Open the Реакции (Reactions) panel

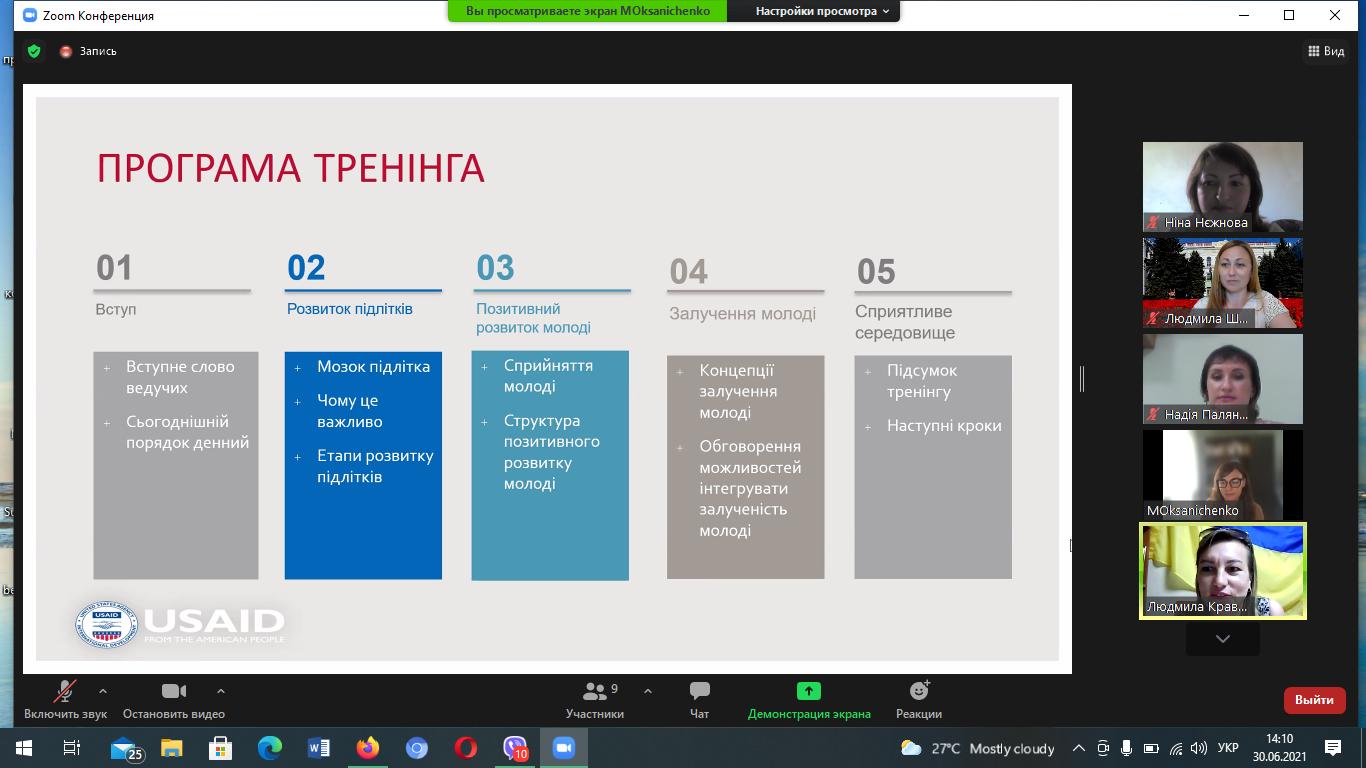click(918, 700)
